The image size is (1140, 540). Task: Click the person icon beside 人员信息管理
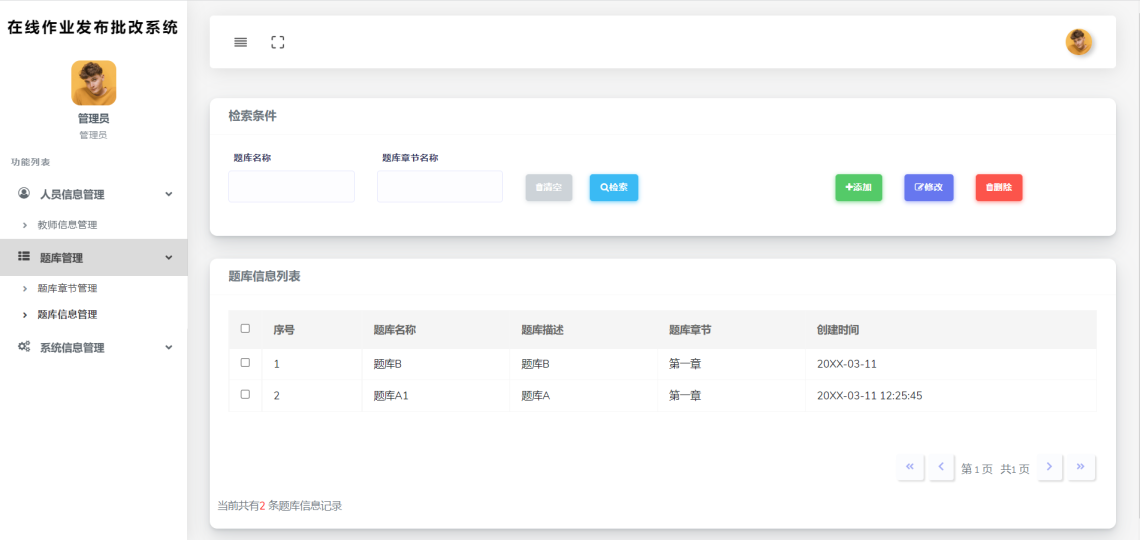click(x=24, y=193)
